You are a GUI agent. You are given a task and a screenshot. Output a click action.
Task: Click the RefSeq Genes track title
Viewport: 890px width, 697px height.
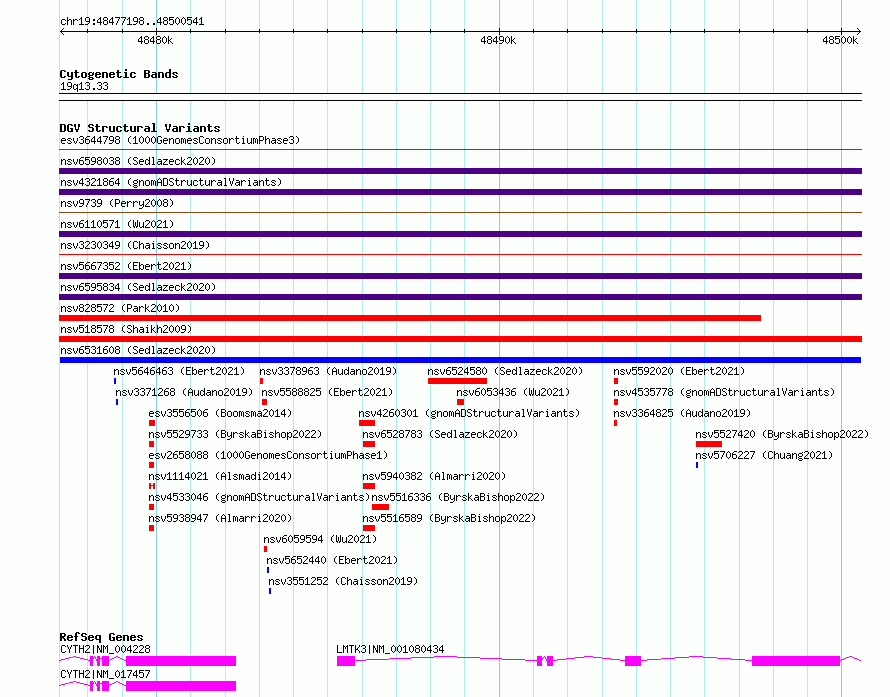(101, 637)
